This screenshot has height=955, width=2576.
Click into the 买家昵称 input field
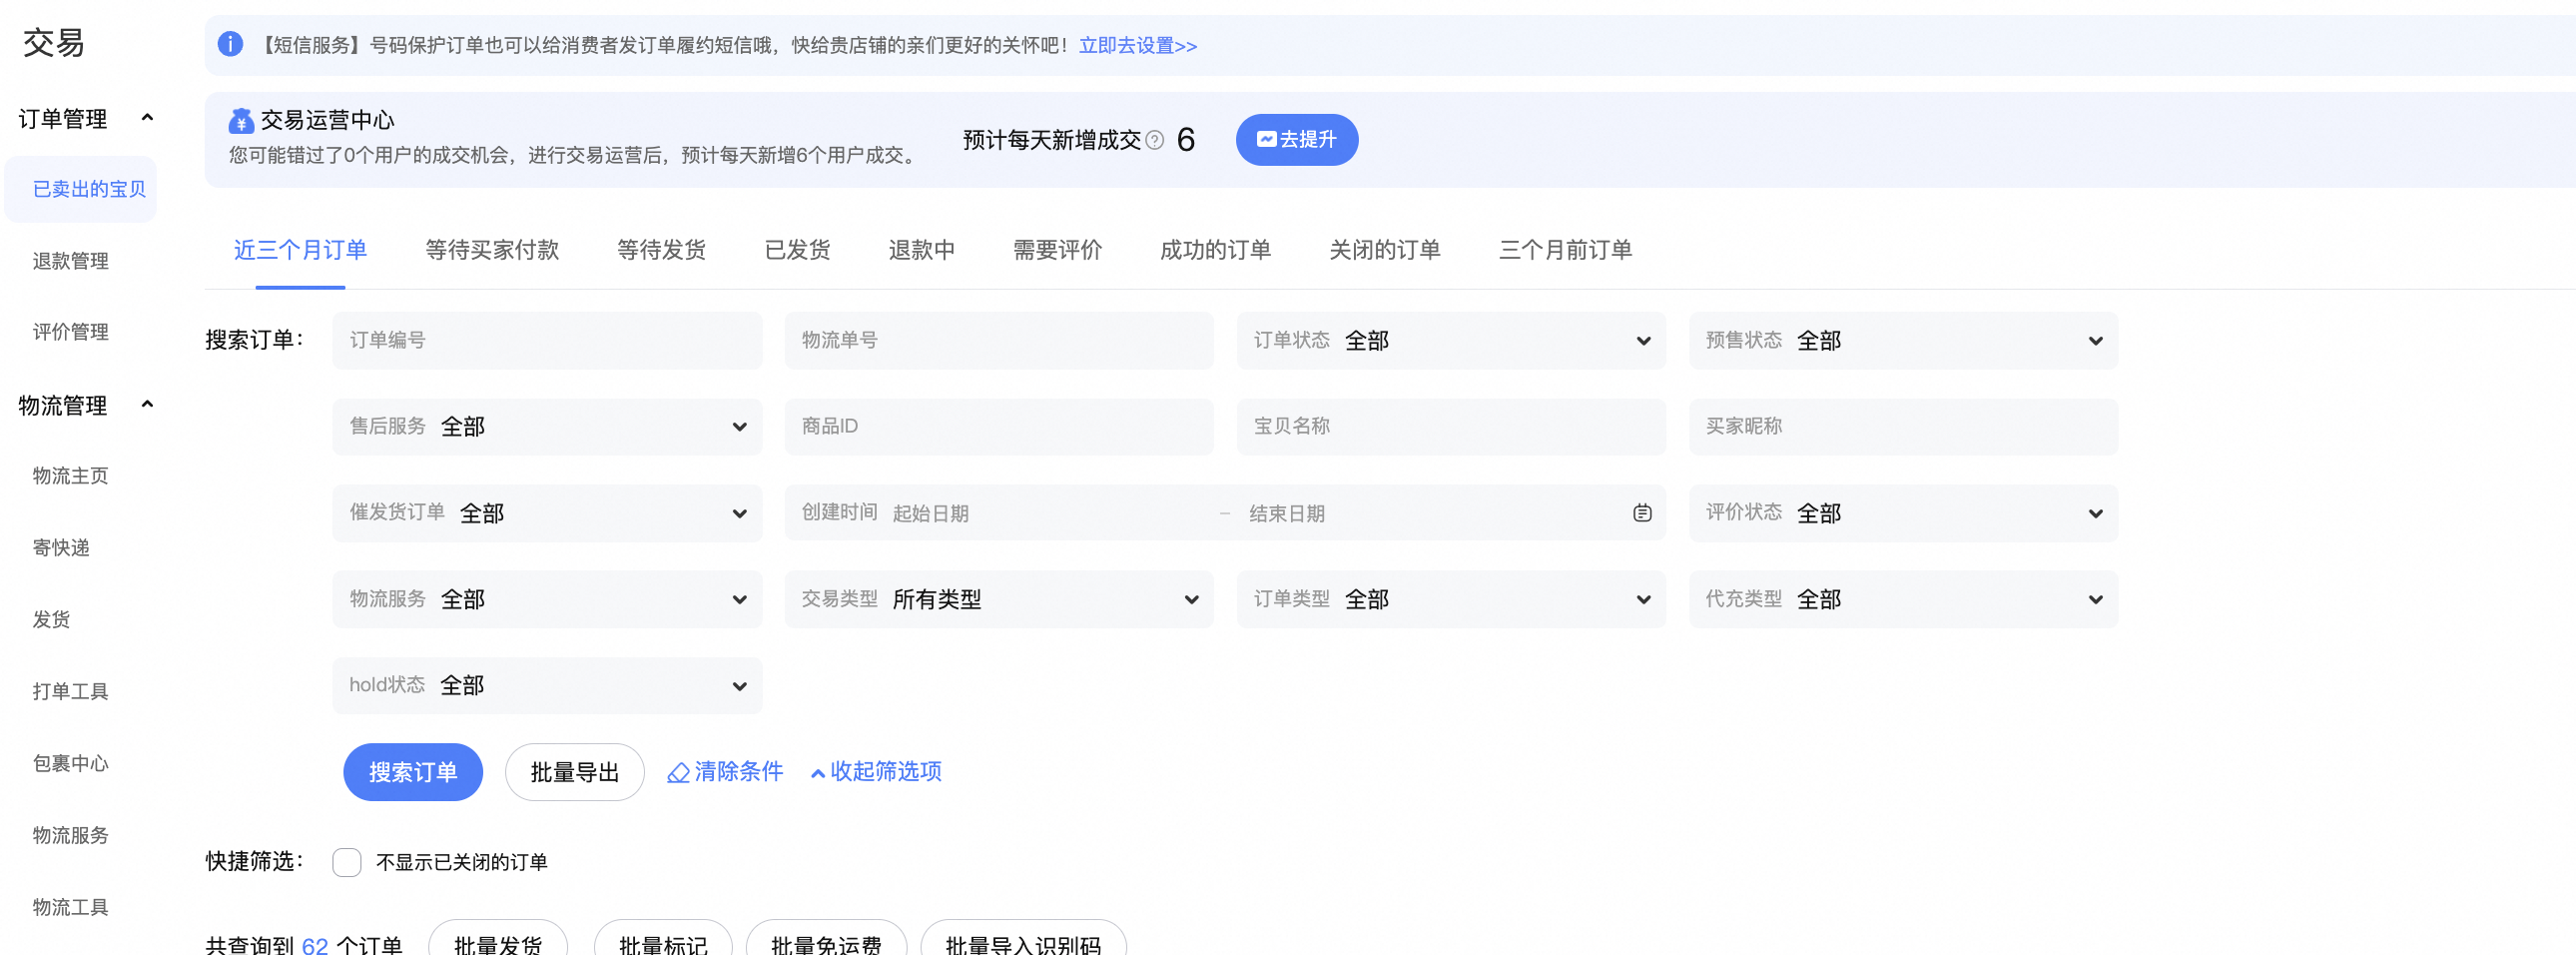tap(1903, 427)
